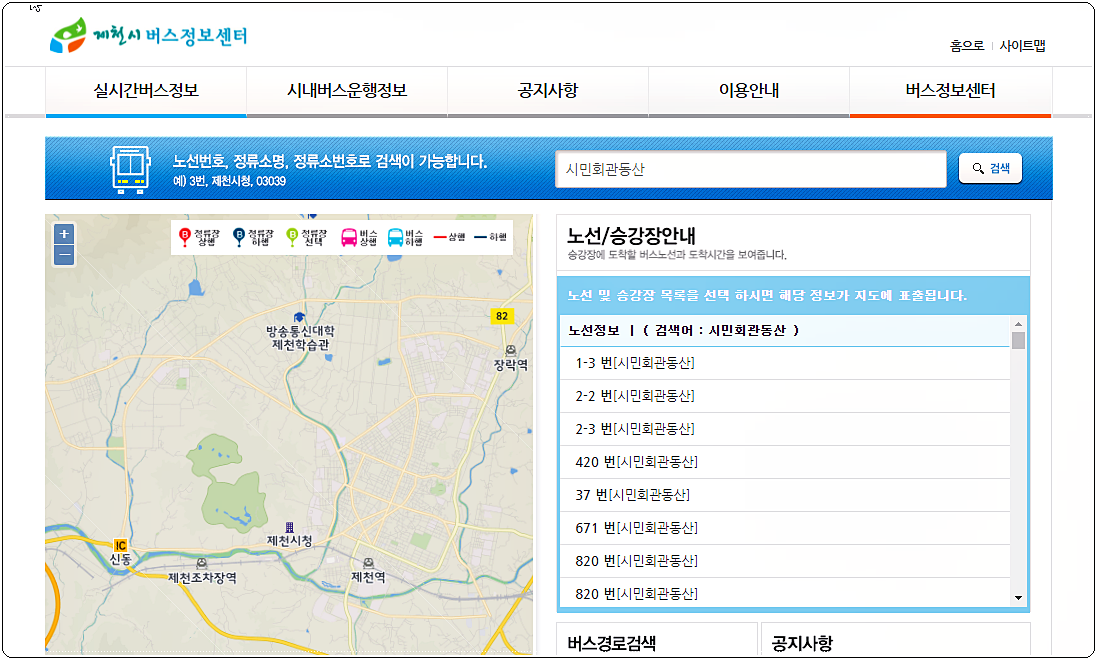Click route list scrollbar up arrow

[1018, 324]
